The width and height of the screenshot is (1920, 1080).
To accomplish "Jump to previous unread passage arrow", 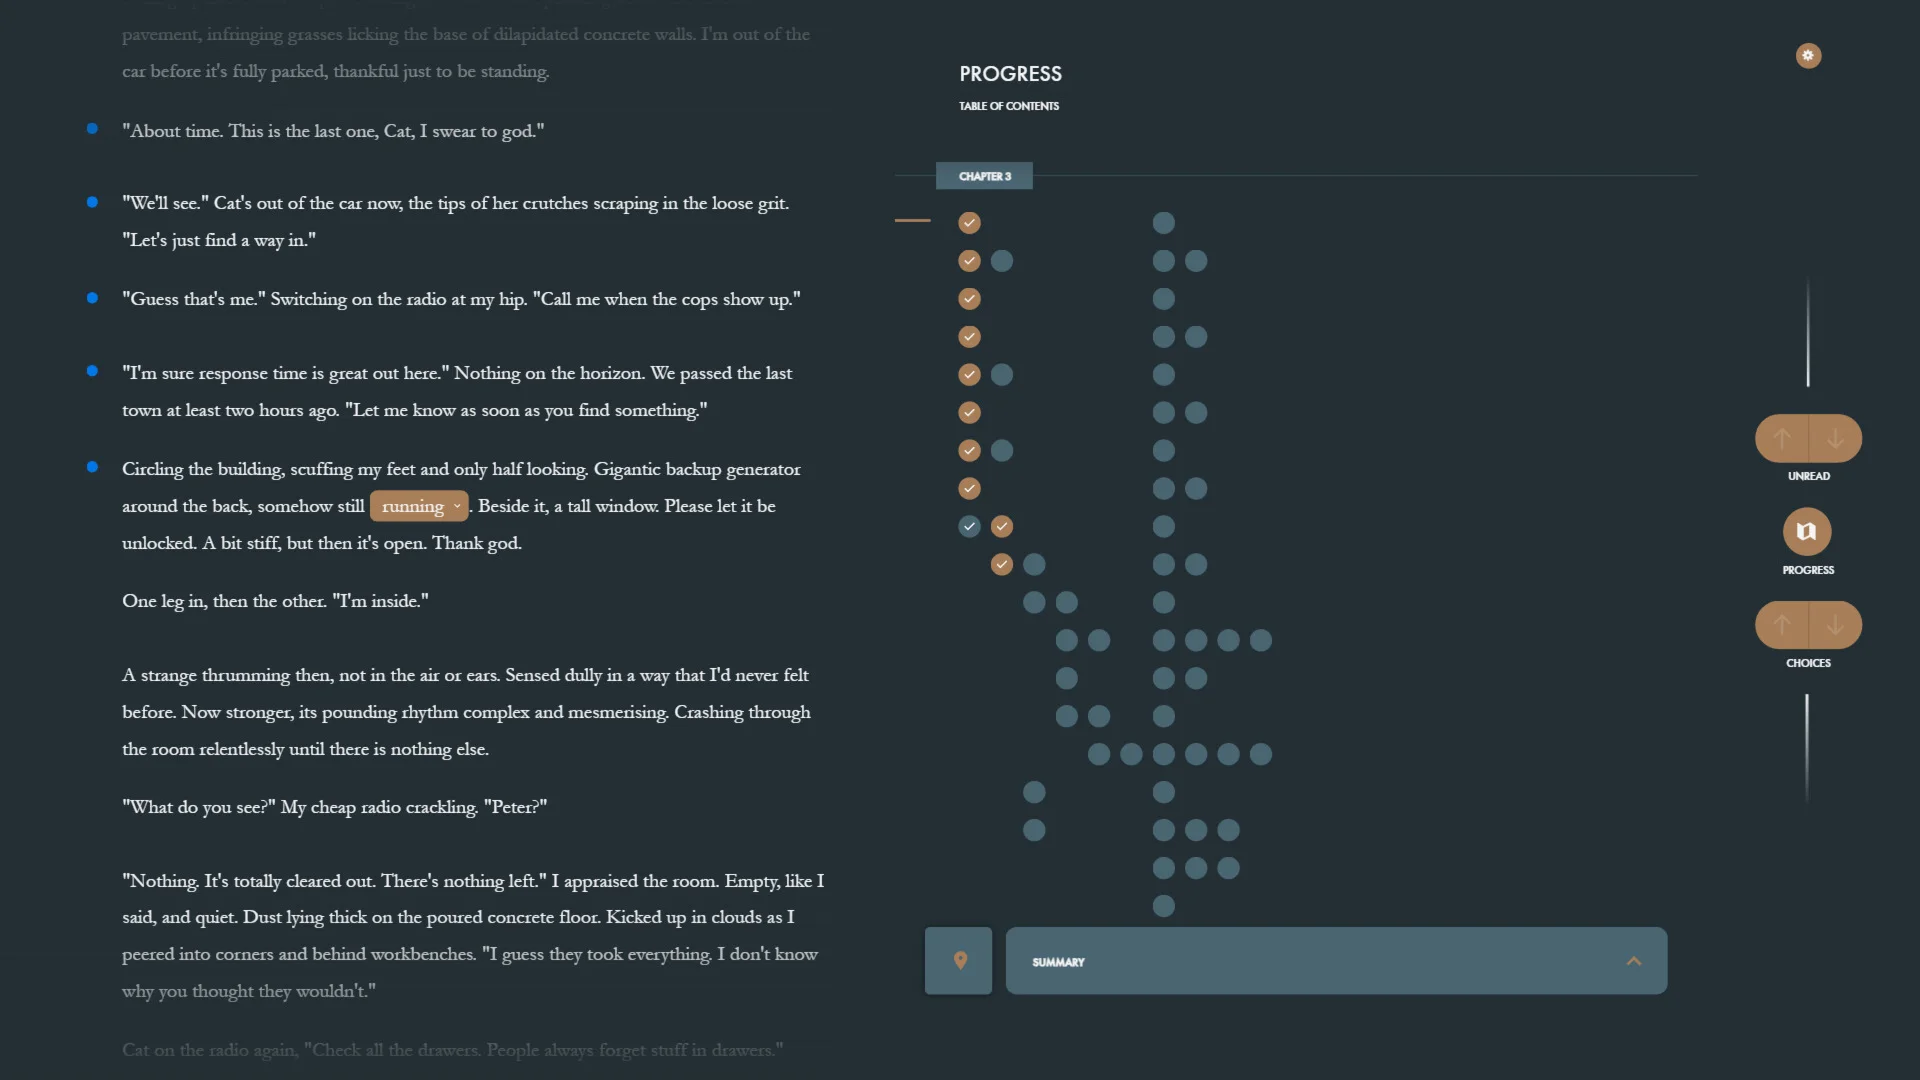I will click(x=1782, y=438).
